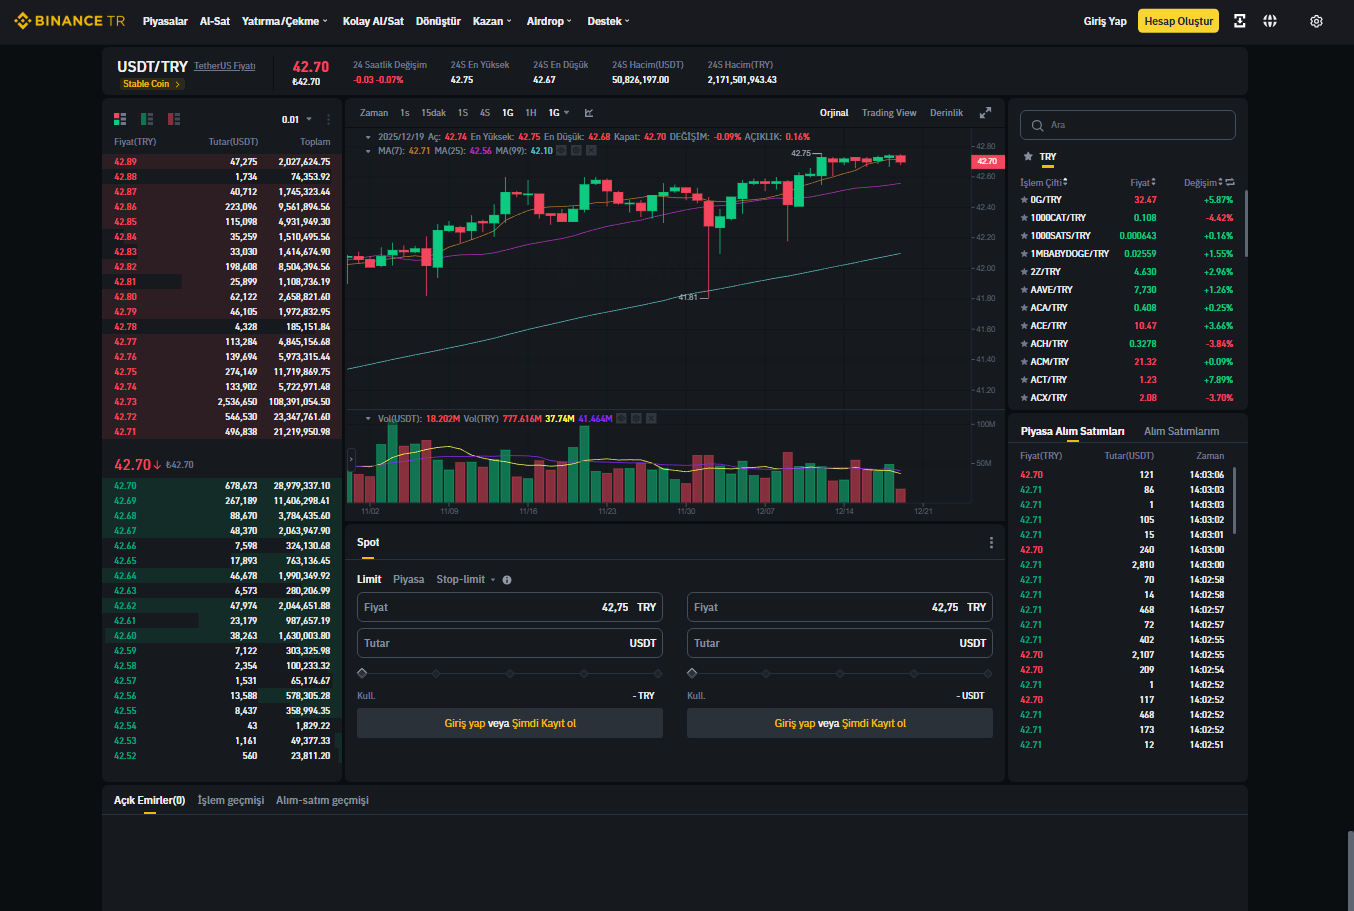This screenshot has width=1354, height=911.
Task: Switch chart to Orjinal view
Action: (834, 113)
